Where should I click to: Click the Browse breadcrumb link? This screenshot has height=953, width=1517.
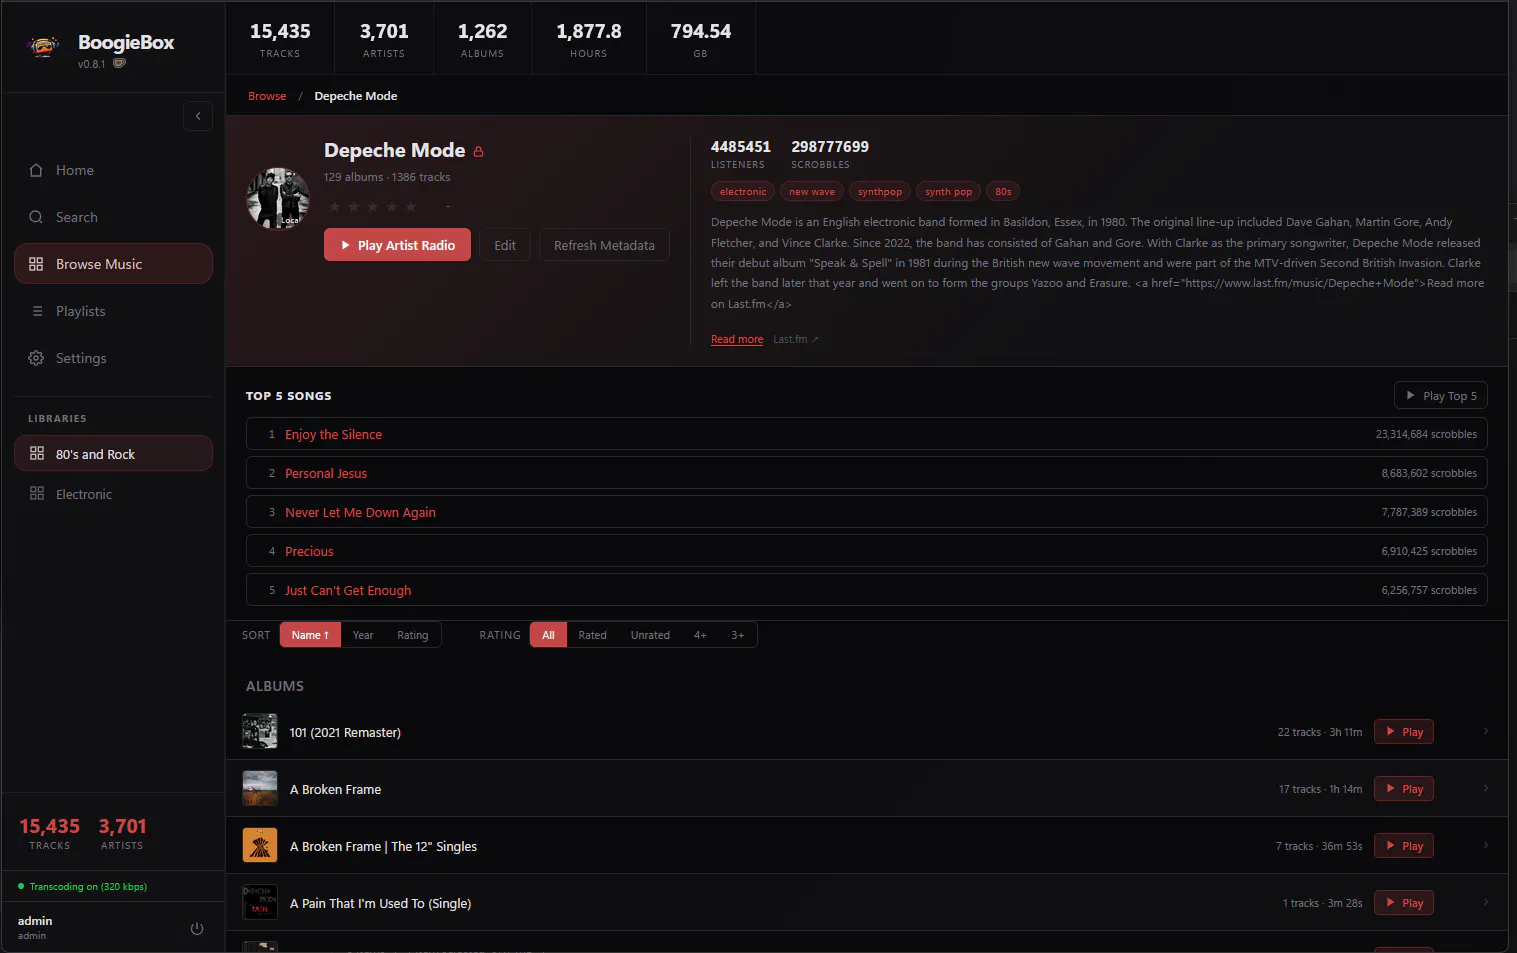(x=267, y=96)
